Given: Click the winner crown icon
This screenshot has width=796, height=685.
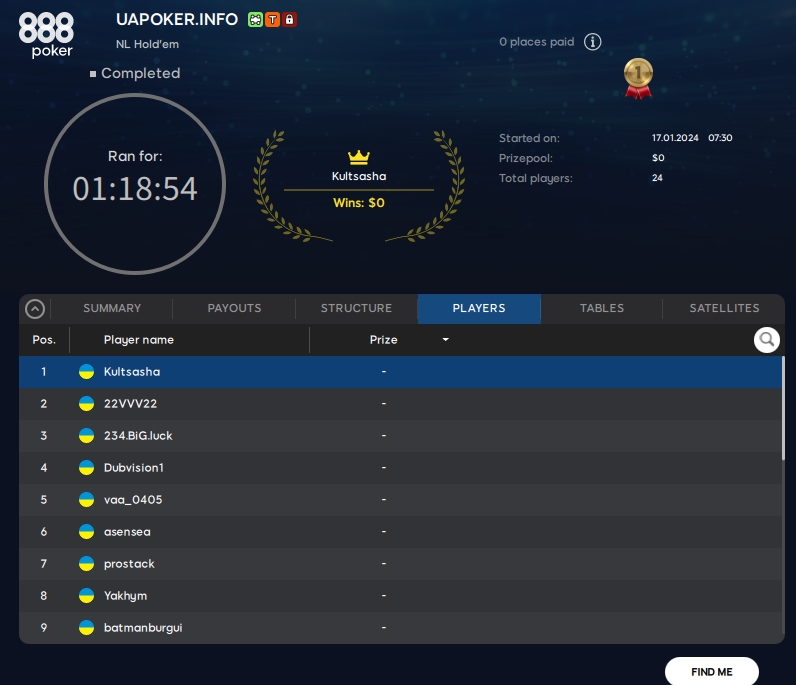Looking at the screenshot, I should (359, 157).
